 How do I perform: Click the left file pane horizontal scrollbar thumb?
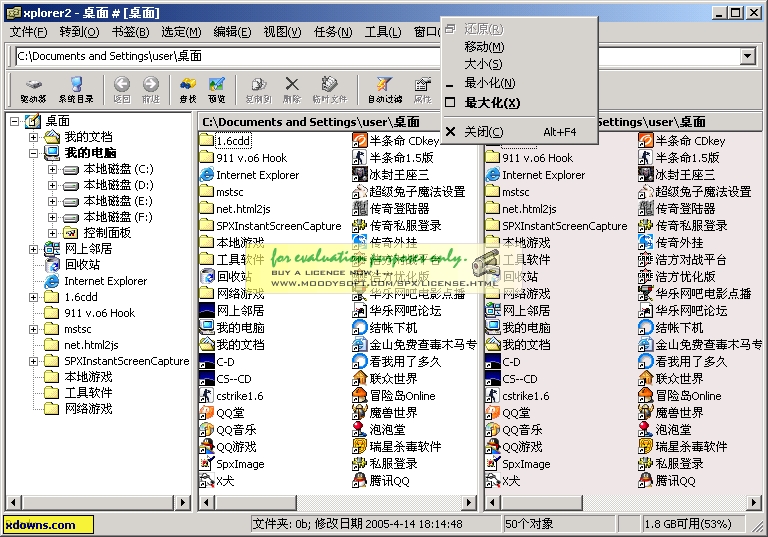coord(255,502)
